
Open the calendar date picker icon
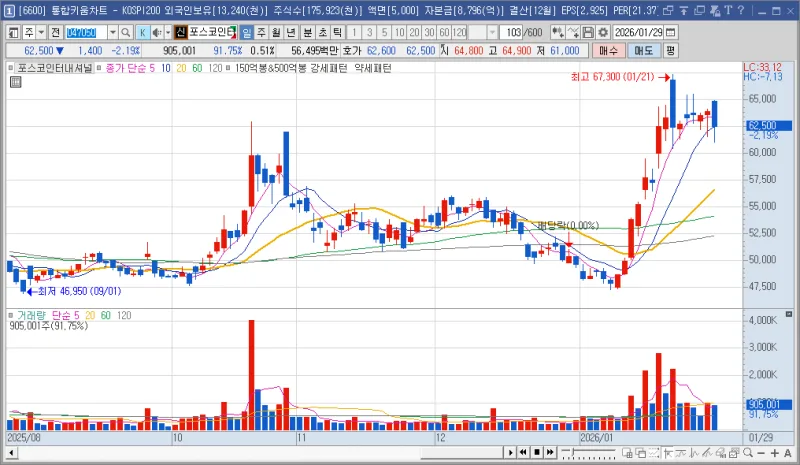pos(670,32)
